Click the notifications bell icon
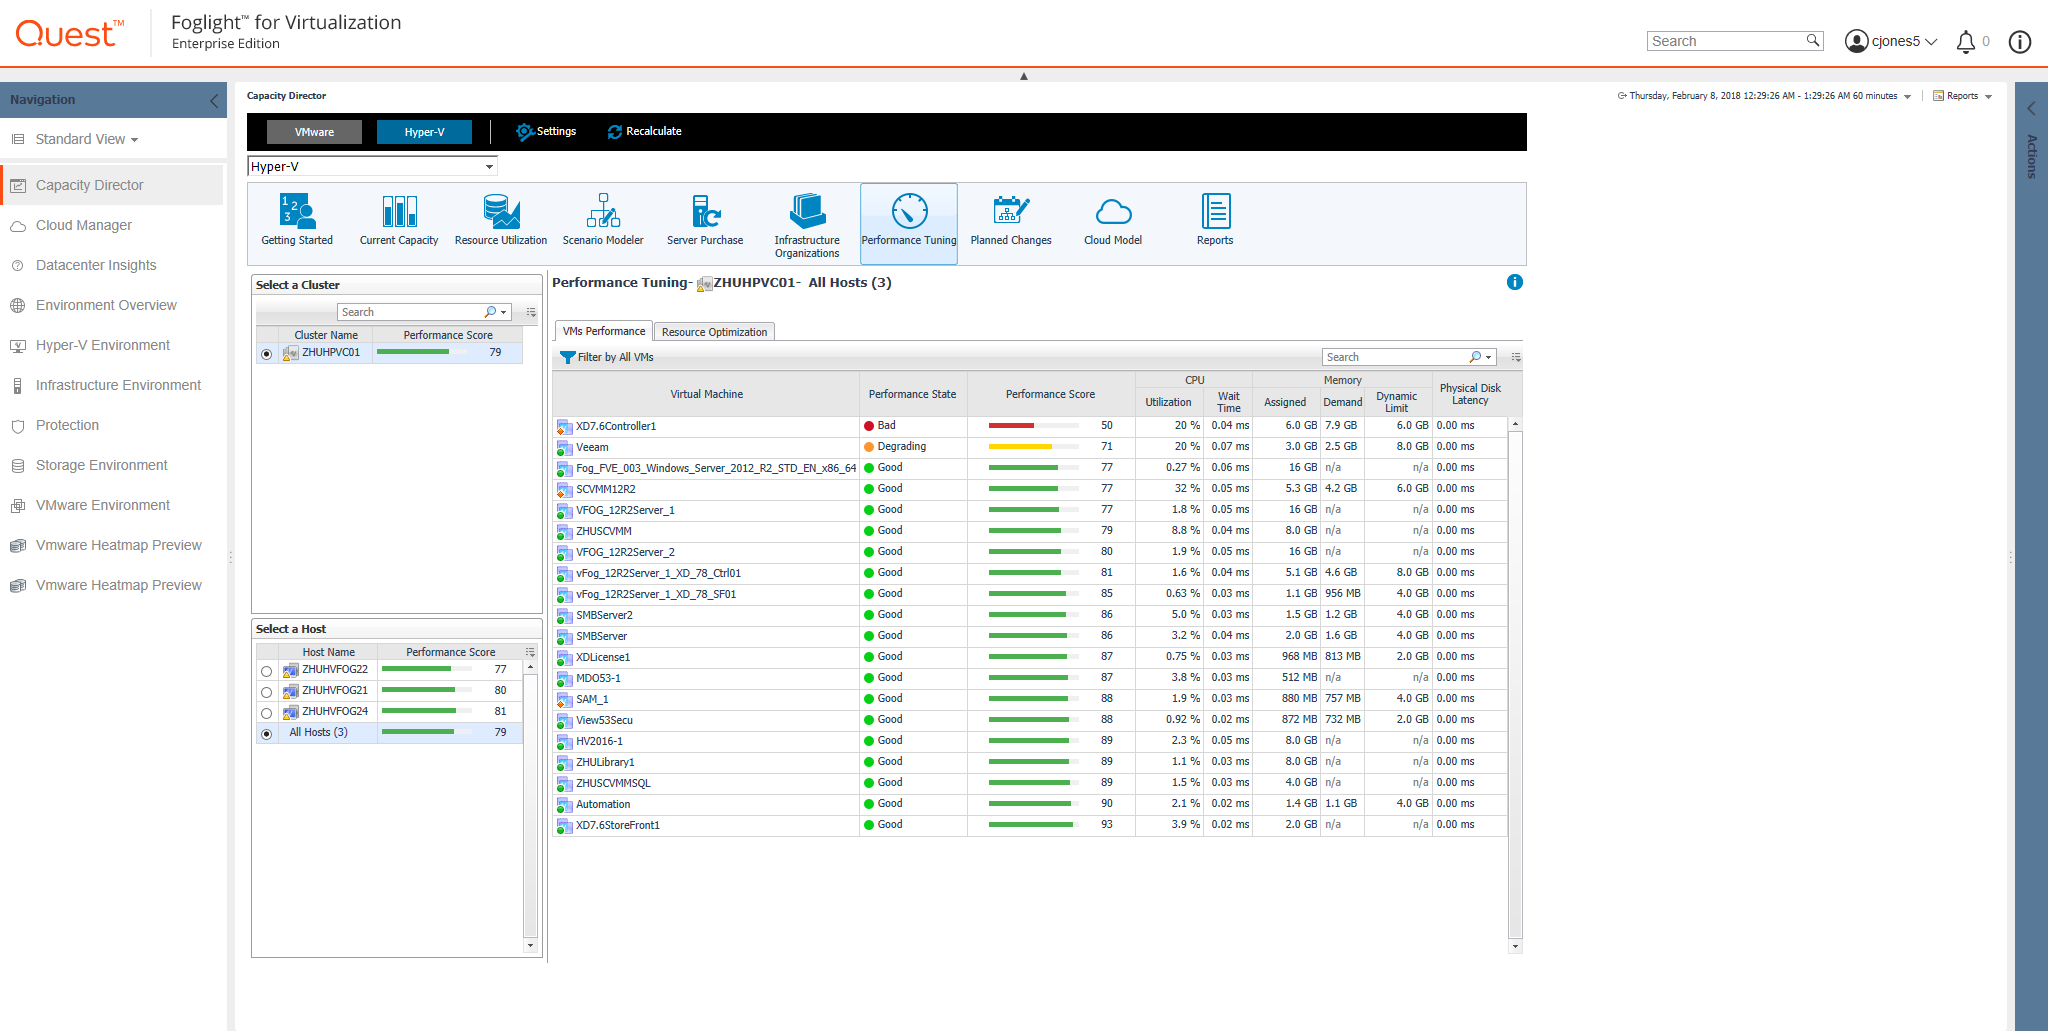The image size is (2048, 1031). 1965,41
